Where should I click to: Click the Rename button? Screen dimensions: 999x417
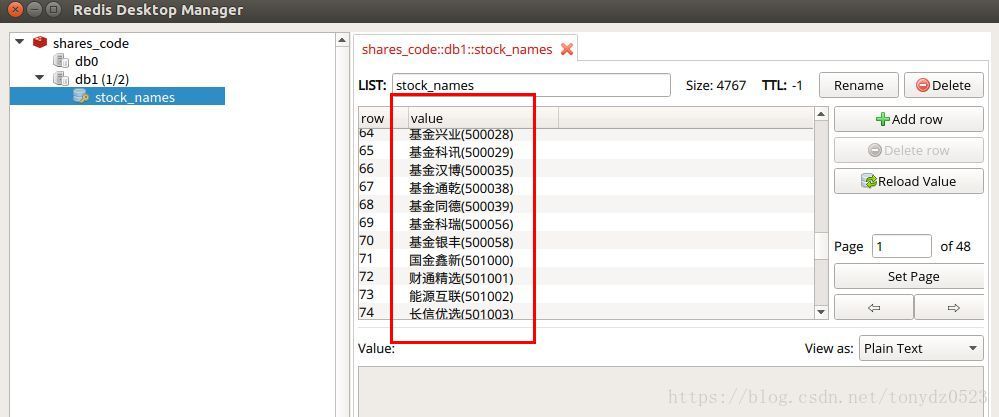[x=858, y=85]
